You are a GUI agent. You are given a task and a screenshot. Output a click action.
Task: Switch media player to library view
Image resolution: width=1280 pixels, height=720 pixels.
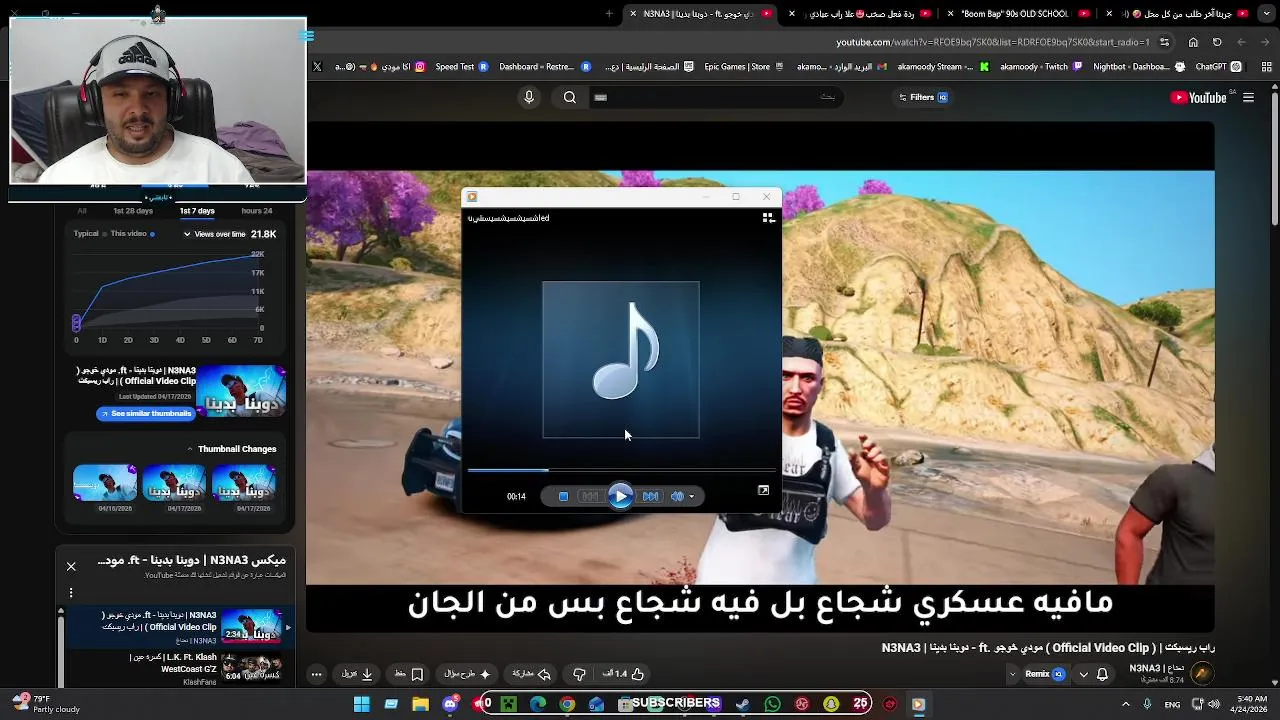tap(768, 218)
